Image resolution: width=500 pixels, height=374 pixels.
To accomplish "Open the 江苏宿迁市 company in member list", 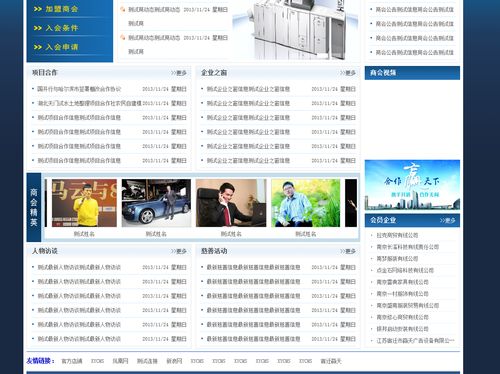I will 415,341.
